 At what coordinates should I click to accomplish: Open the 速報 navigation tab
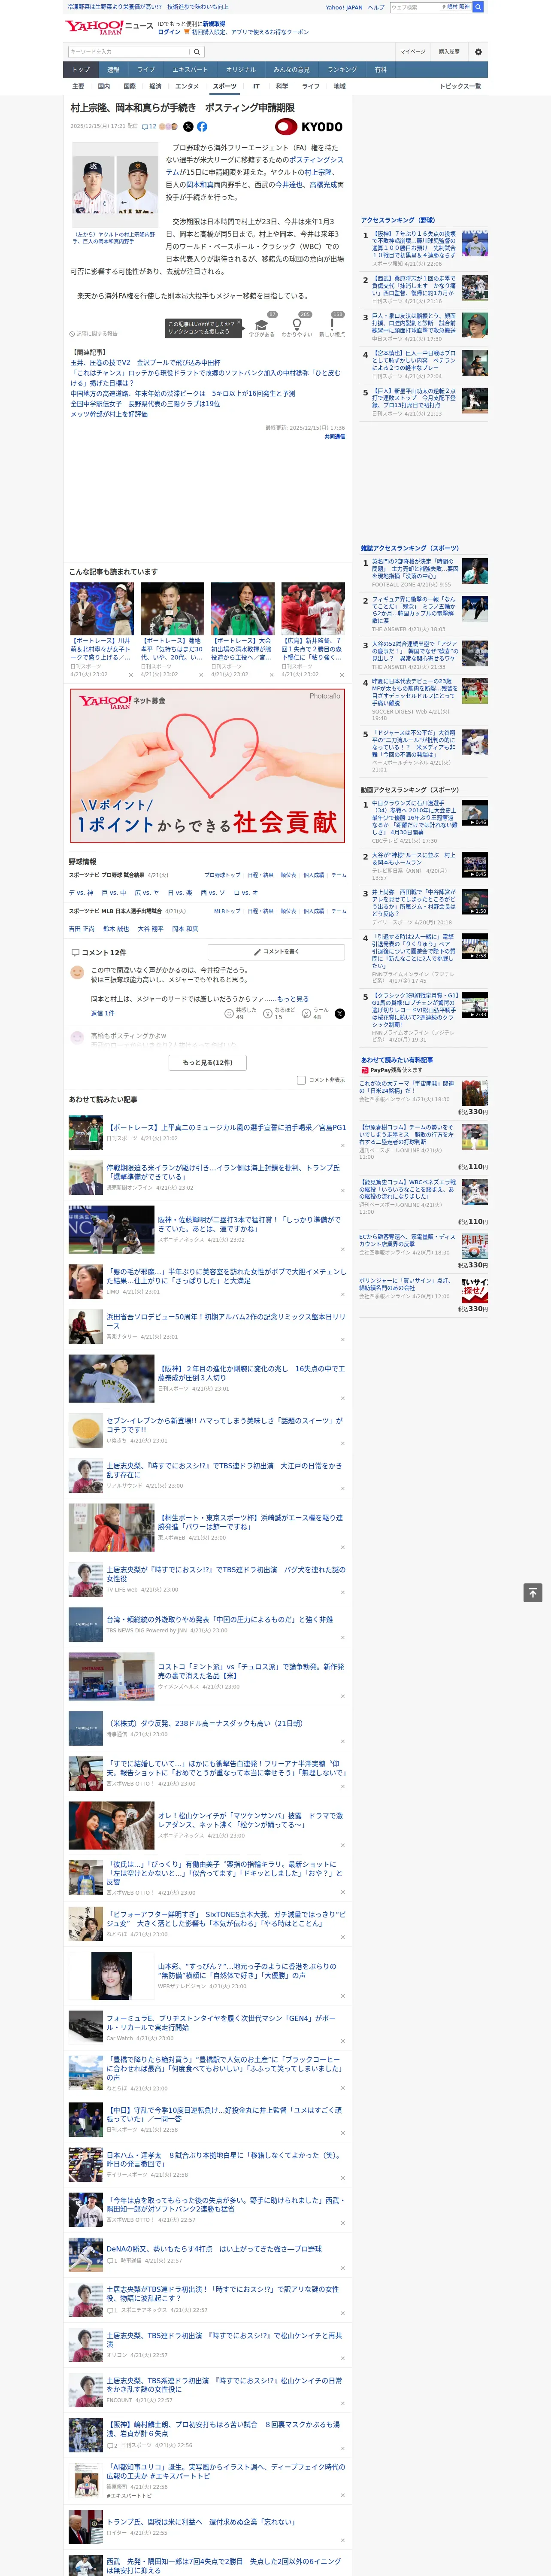[113, 70]
